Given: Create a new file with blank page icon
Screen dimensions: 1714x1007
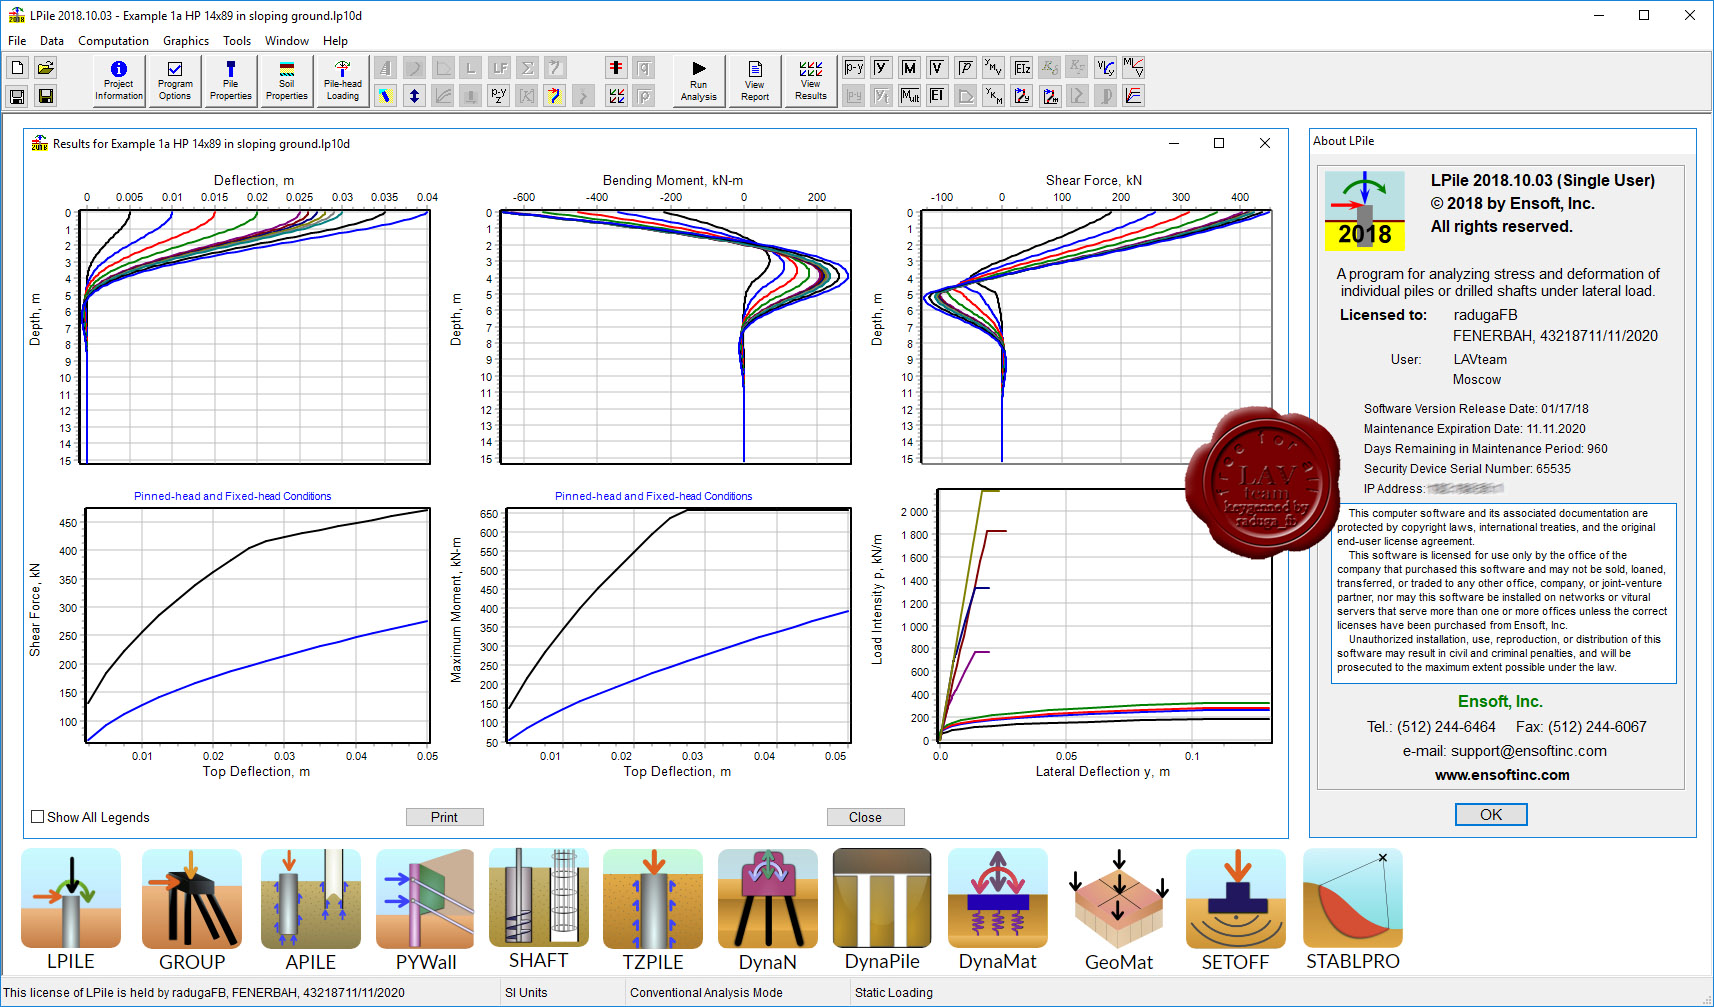Looking at the screenshot, I should (17, 68).
